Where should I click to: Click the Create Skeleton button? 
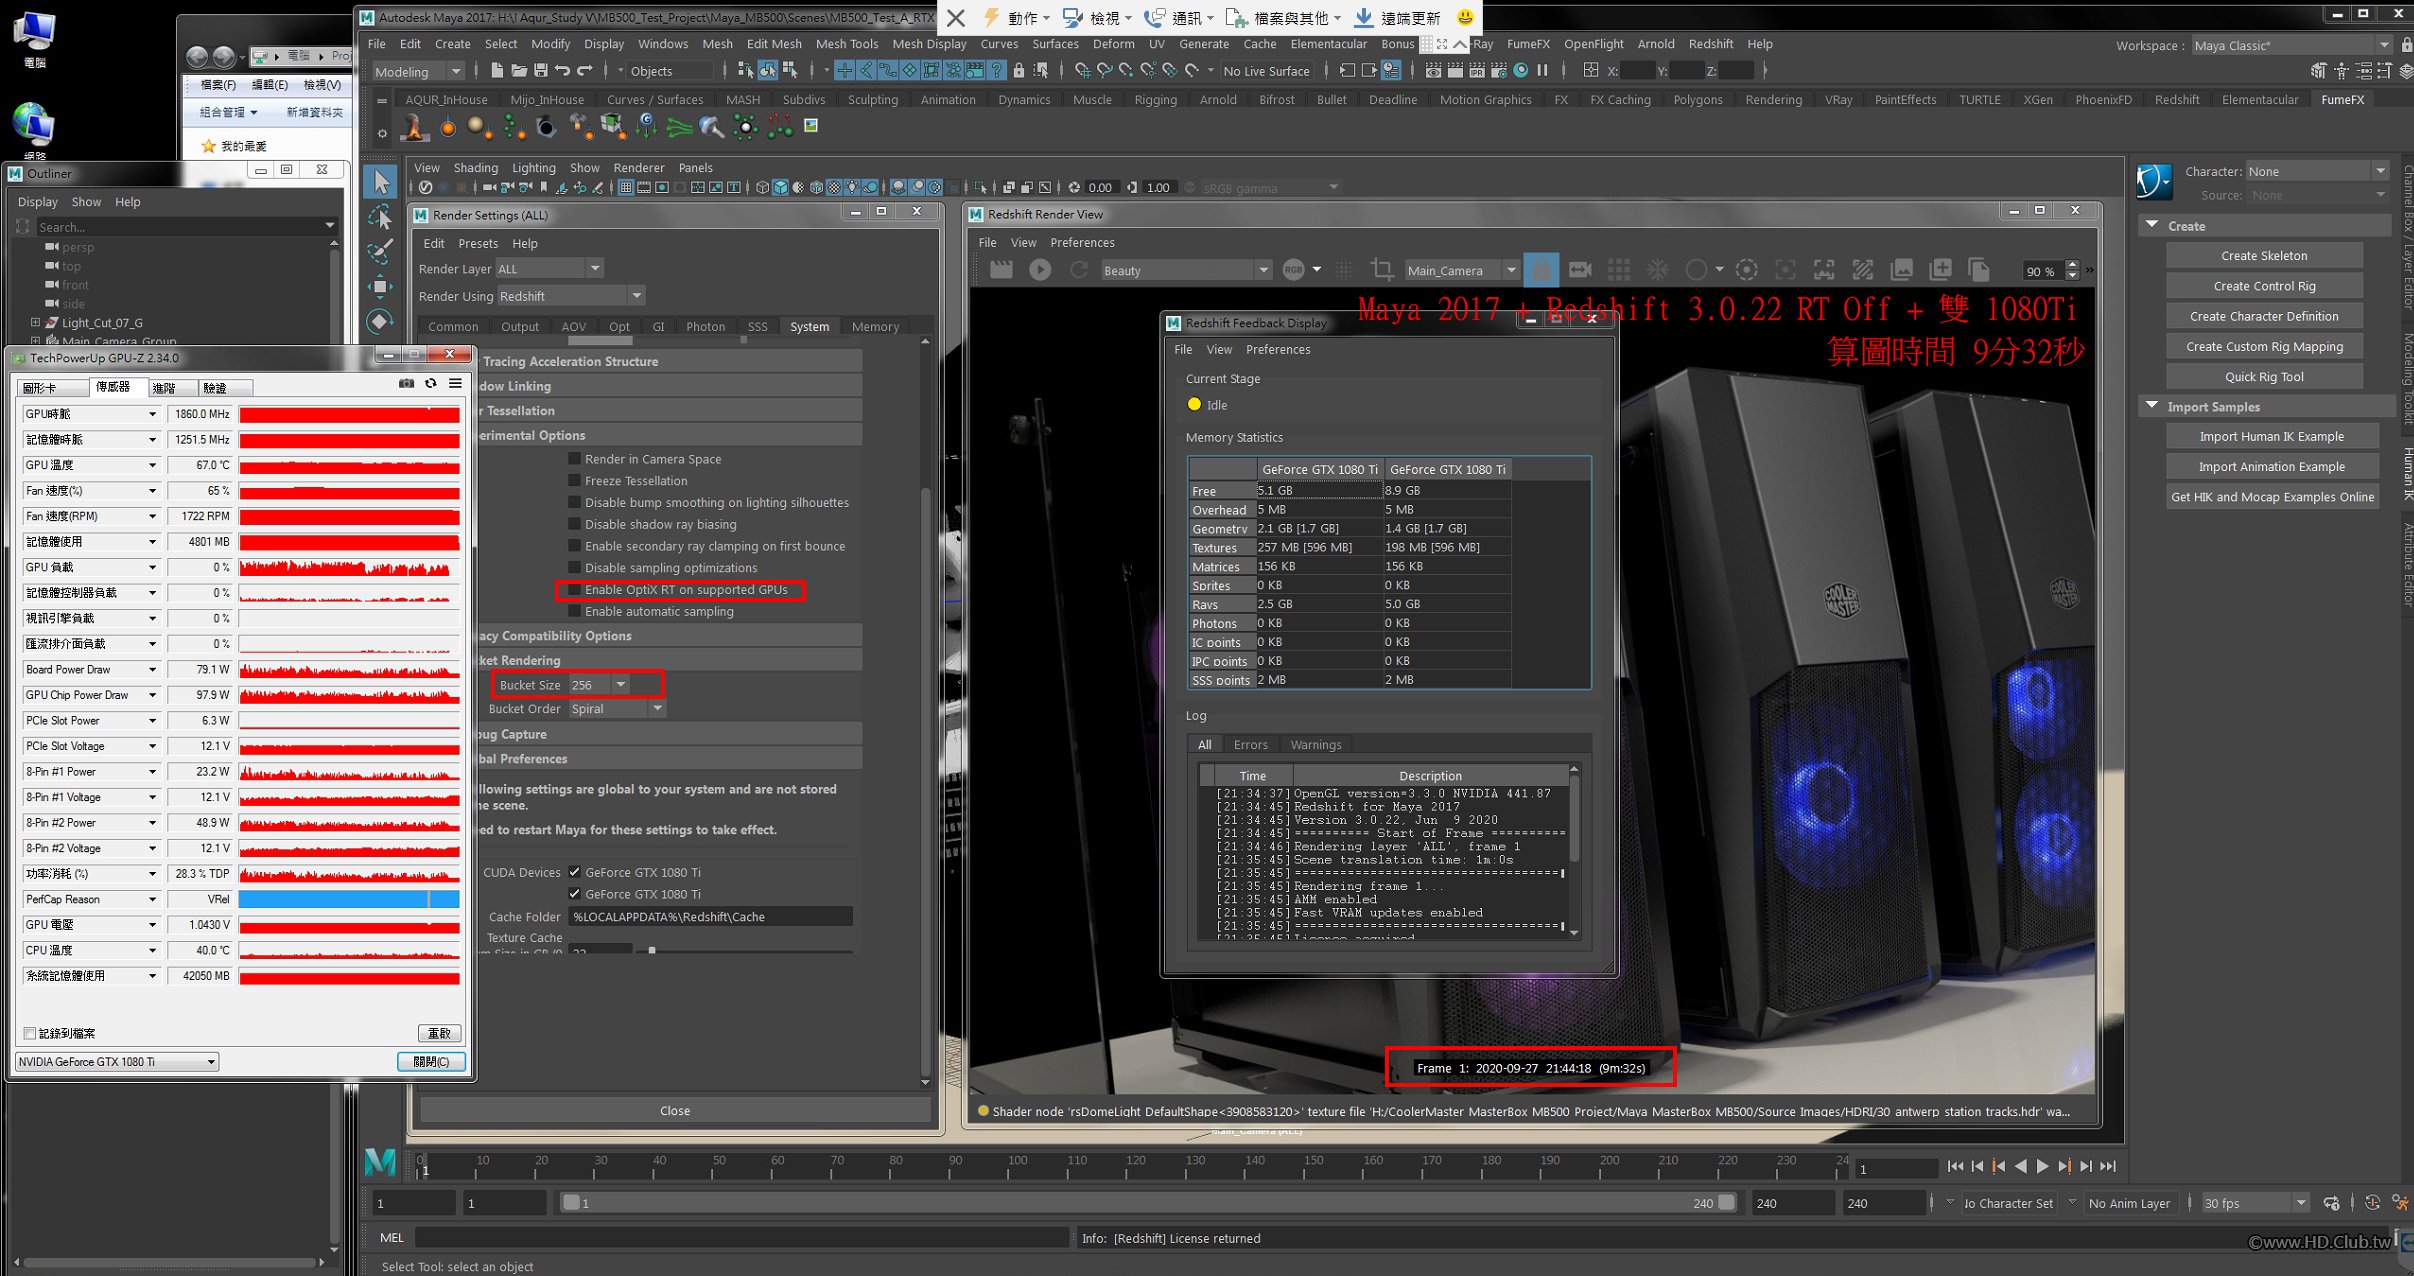point(2263,256)
